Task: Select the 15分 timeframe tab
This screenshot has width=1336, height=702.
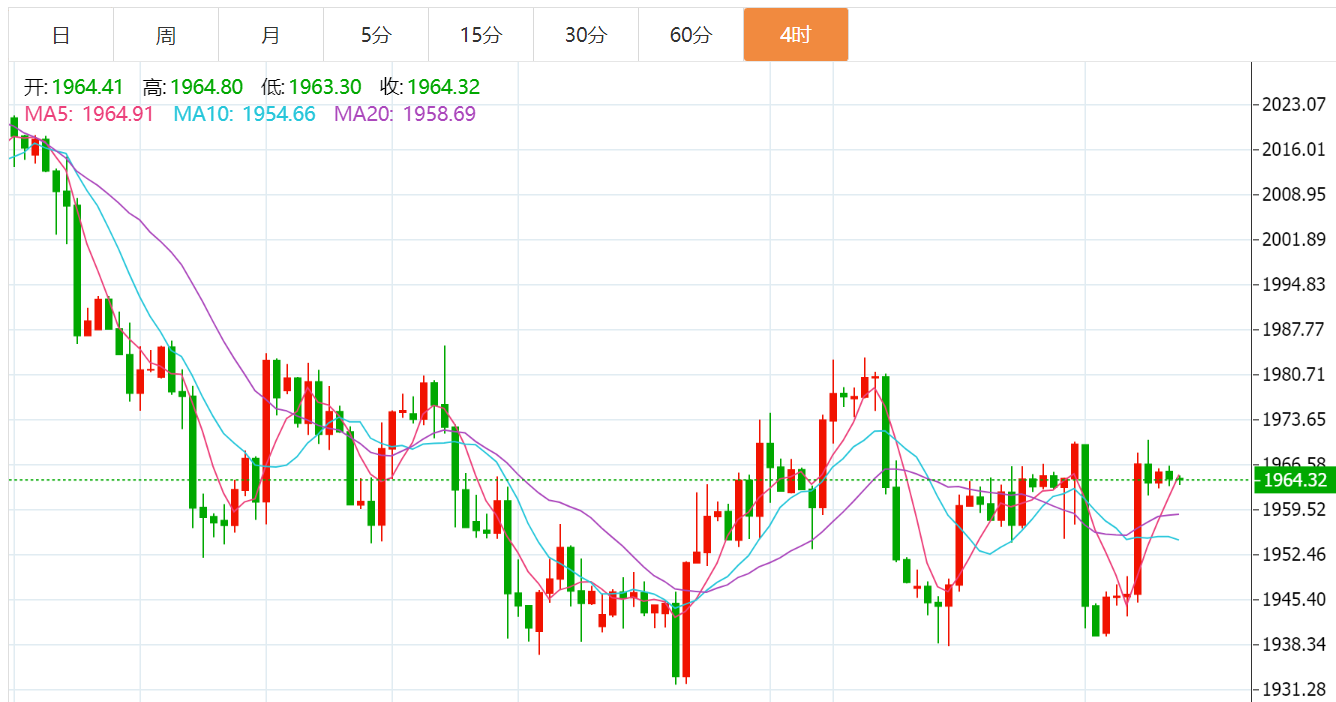Action: pyautogui.click(x=481, y=35)
